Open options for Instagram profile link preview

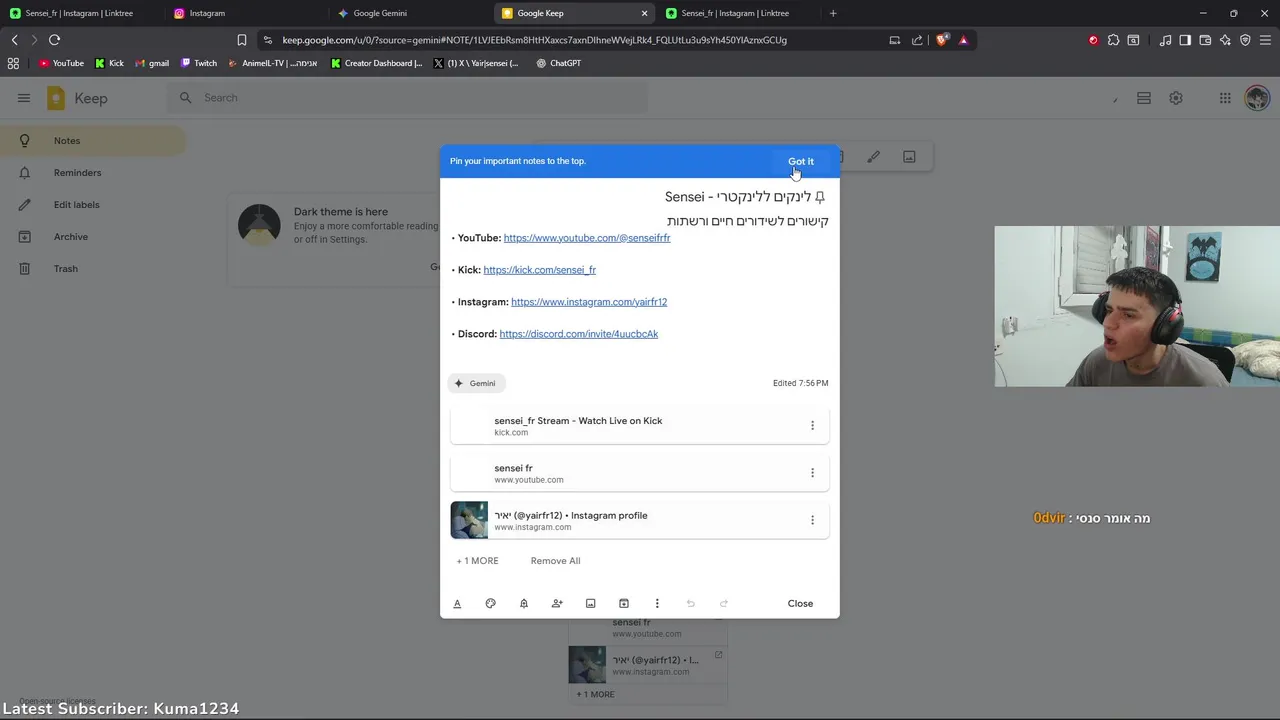pyautogui.click(x=812, y=520)
